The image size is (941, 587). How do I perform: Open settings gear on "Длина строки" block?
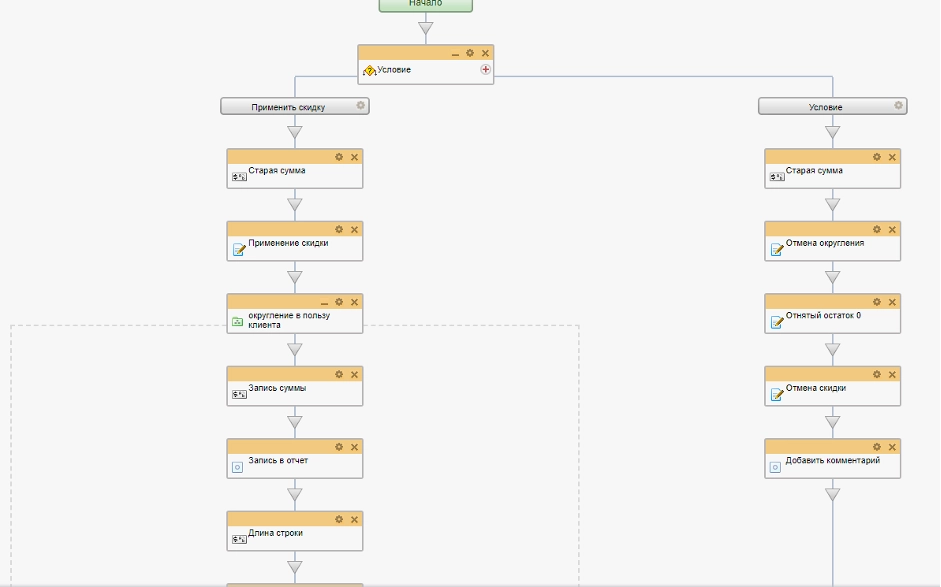(x=339, y=519)
